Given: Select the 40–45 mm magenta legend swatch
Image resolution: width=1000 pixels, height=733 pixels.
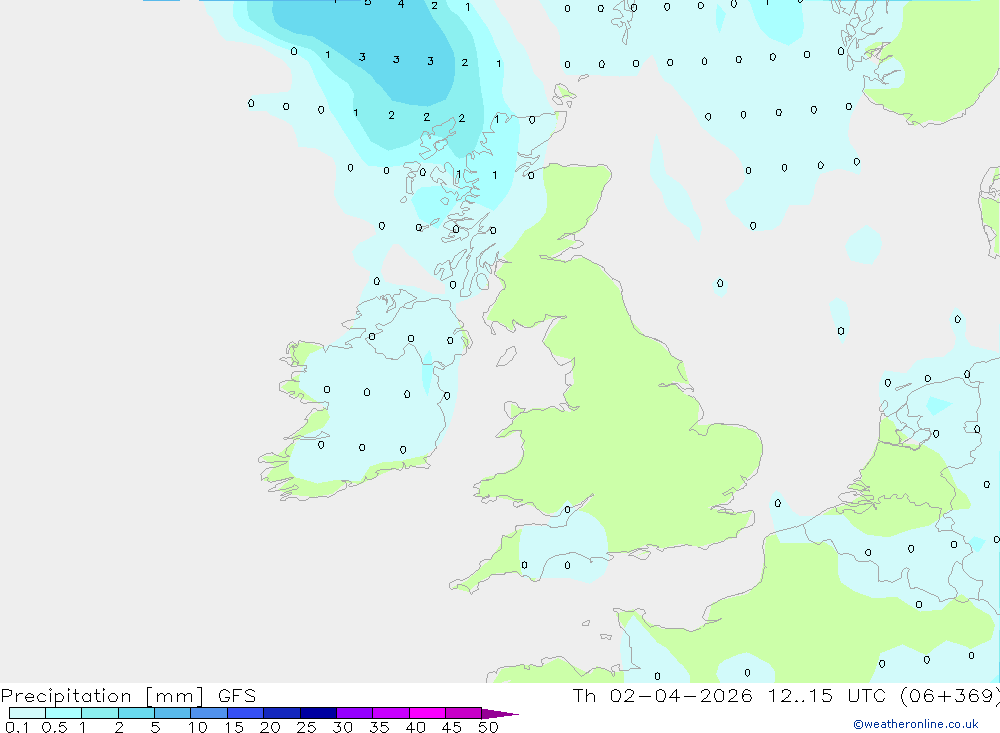Looking at the screenshot, I should click(x=427, y=713).
